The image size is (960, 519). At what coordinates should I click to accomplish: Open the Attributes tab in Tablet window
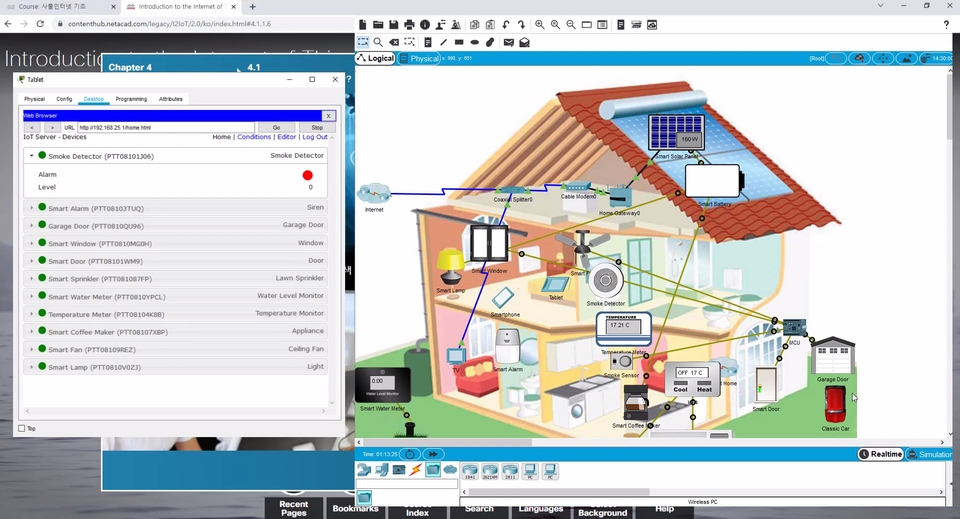171,99
